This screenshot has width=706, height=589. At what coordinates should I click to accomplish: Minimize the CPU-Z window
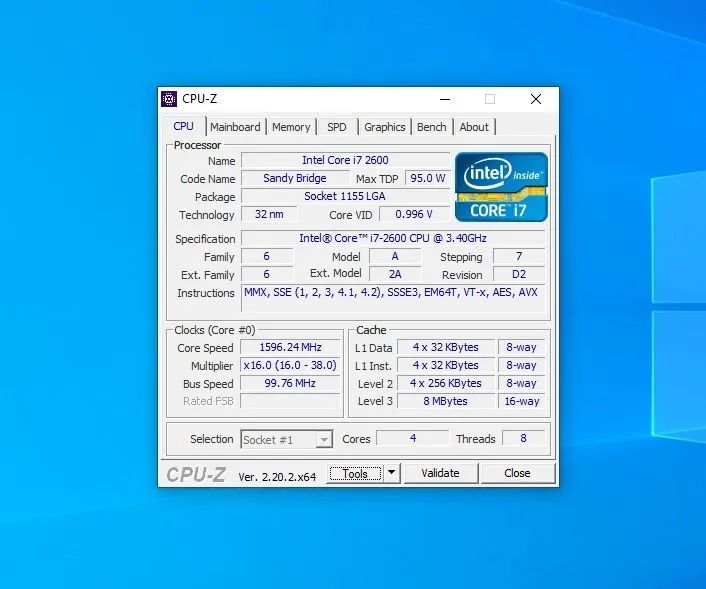(445, 99)
